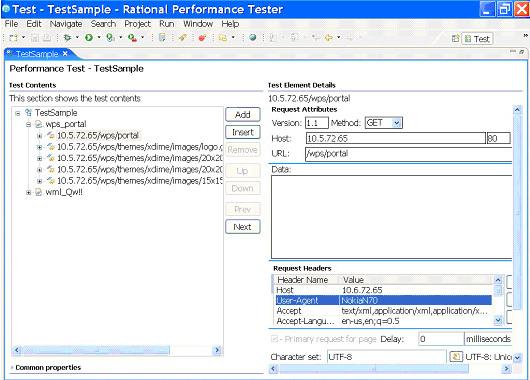Expand the logo image request node
Viewport: 530px width, 380px height.
click(40, 147)
